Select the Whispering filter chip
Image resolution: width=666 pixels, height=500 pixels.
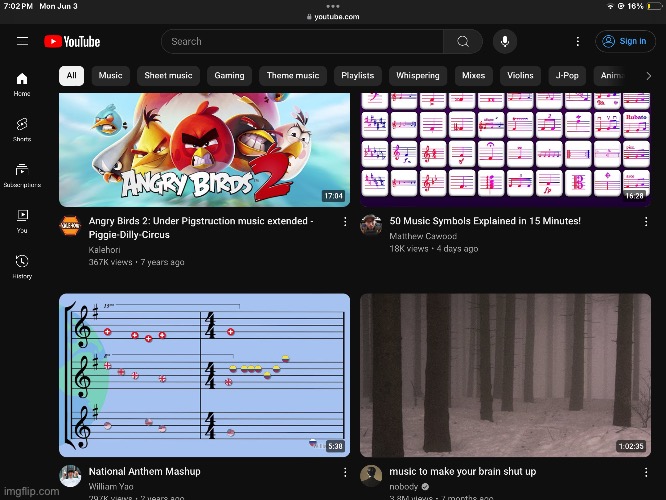(x=418, y=76)
